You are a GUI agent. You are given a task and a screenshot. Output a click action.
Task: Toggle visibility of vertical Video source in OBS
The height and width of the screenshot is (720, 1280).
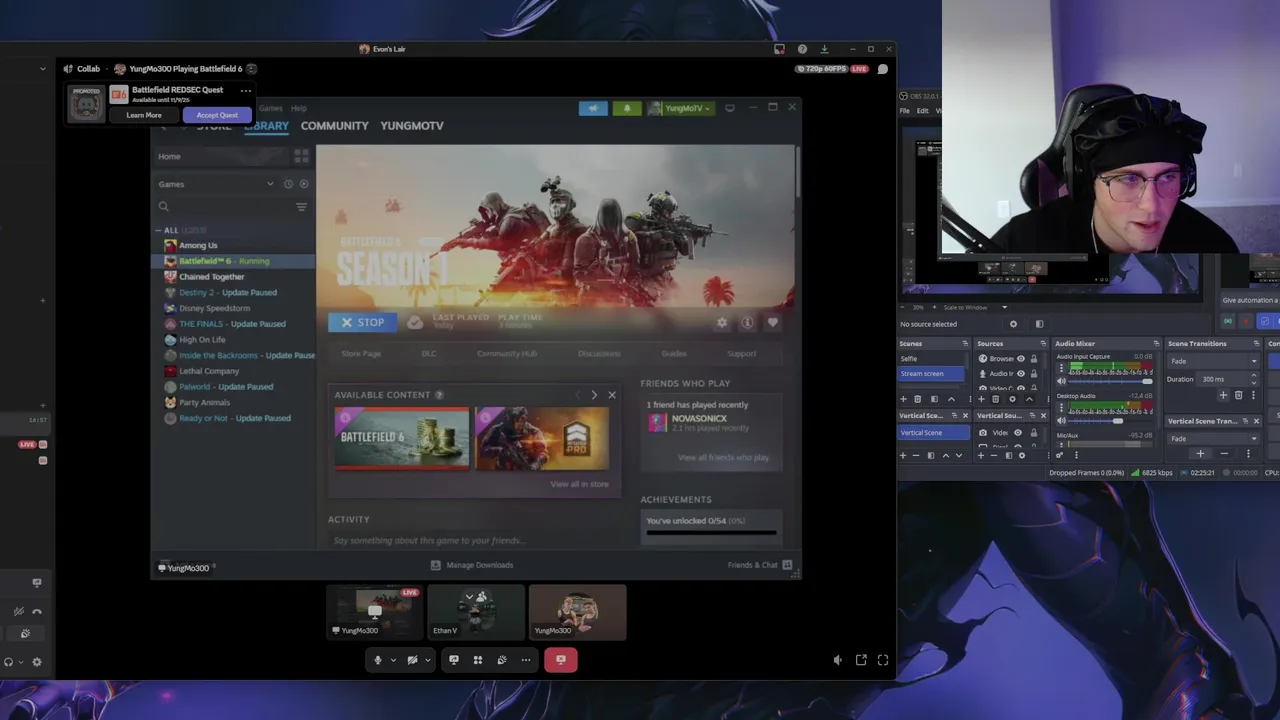click(x=1018, y=433)
